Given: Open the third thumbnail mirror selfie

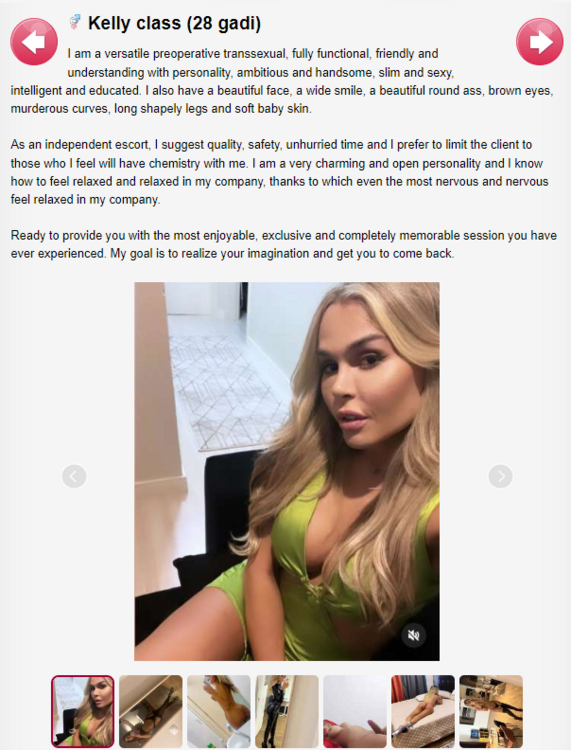Looking at the screenshot, I should [219, 711].
